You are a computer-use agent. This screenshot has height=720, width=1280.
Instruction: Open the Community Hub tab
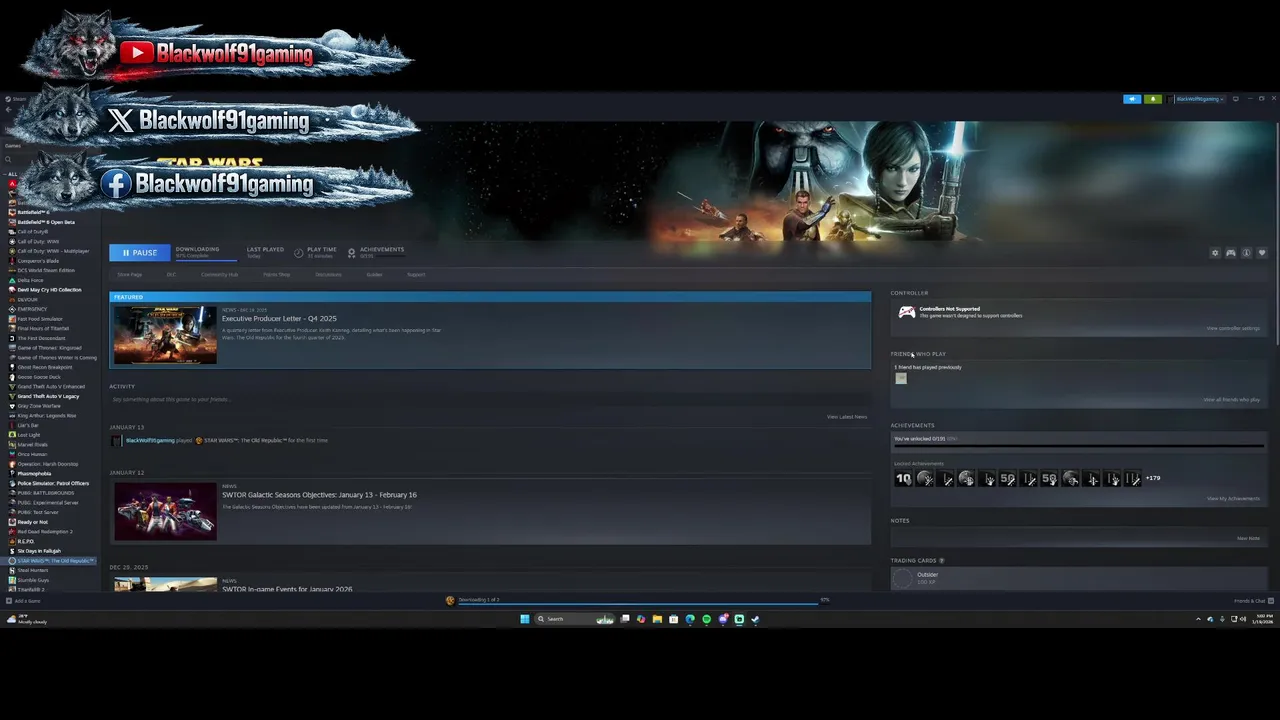[x=219, y=274]
